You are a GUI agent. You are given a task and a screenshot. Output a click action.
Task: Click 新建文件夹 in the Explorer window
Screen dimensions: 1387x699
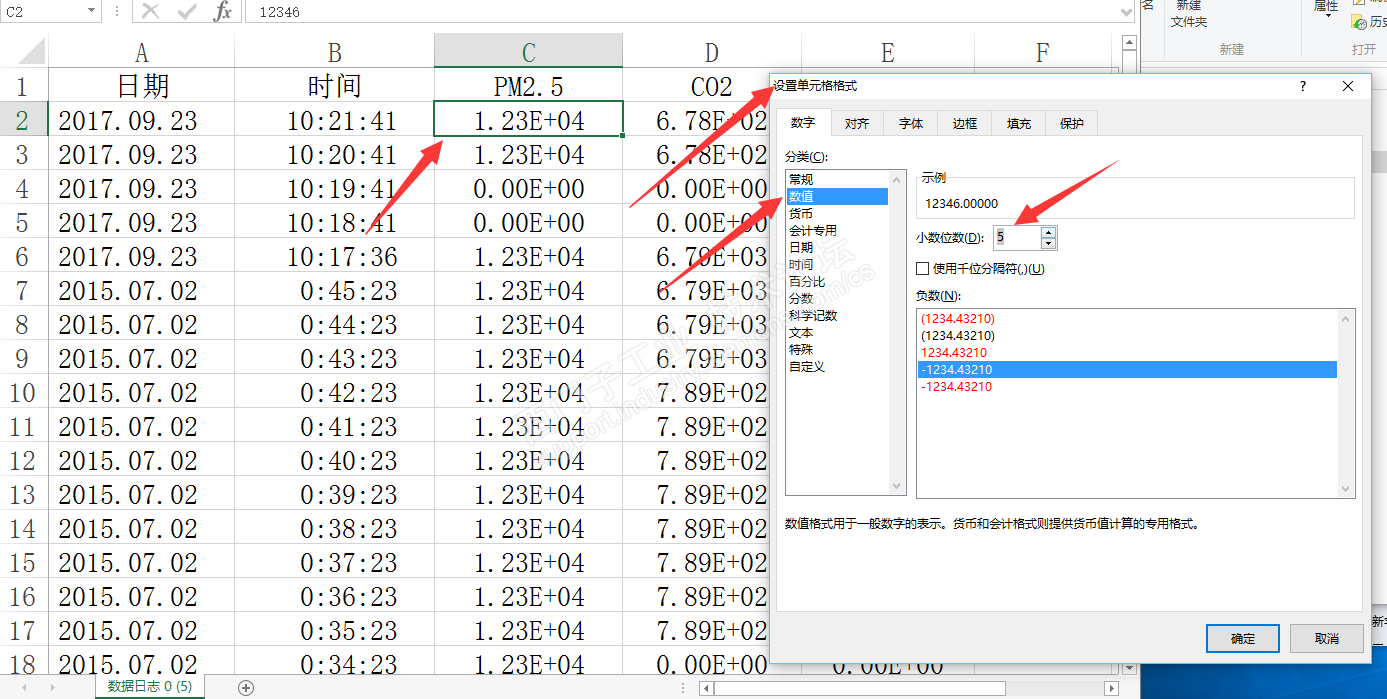1189,13
